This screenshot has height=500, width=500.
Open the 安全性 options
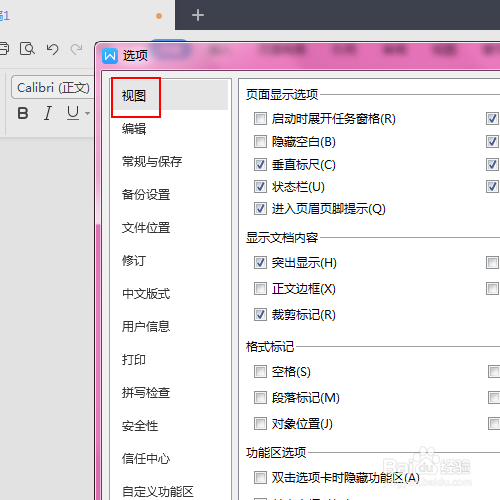[x=140, y=425]
